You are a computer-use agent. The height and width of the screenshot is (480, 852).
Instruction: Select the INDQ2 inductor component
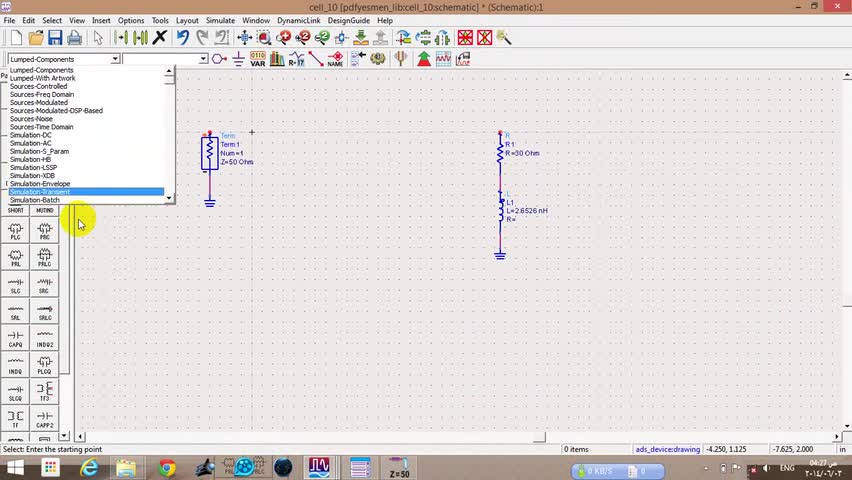45,338
